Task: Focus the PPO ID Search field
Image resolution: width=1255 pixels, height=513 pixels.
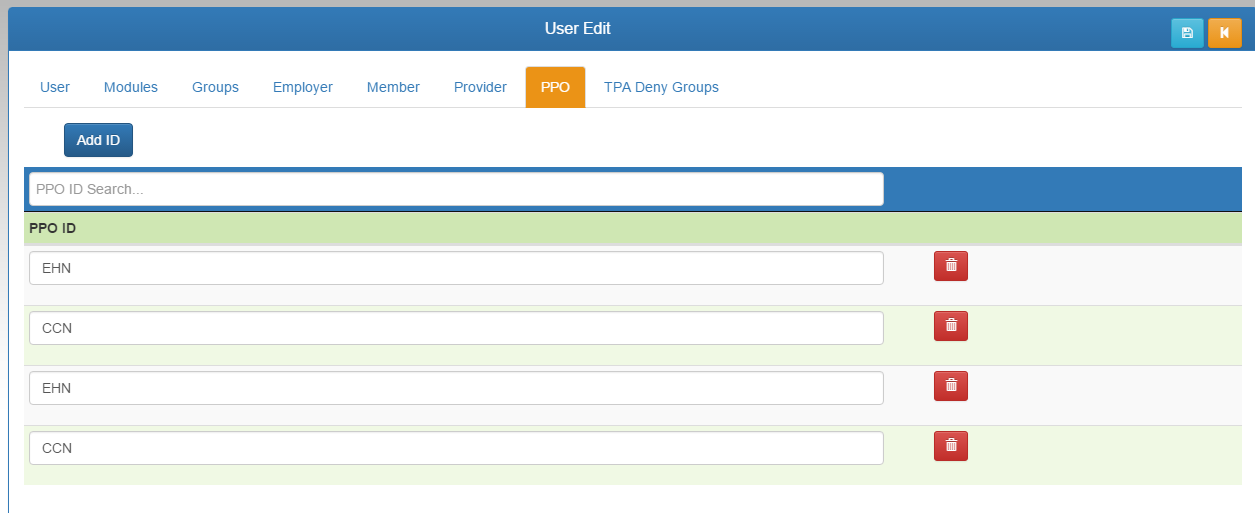Action: click(456, 189)
